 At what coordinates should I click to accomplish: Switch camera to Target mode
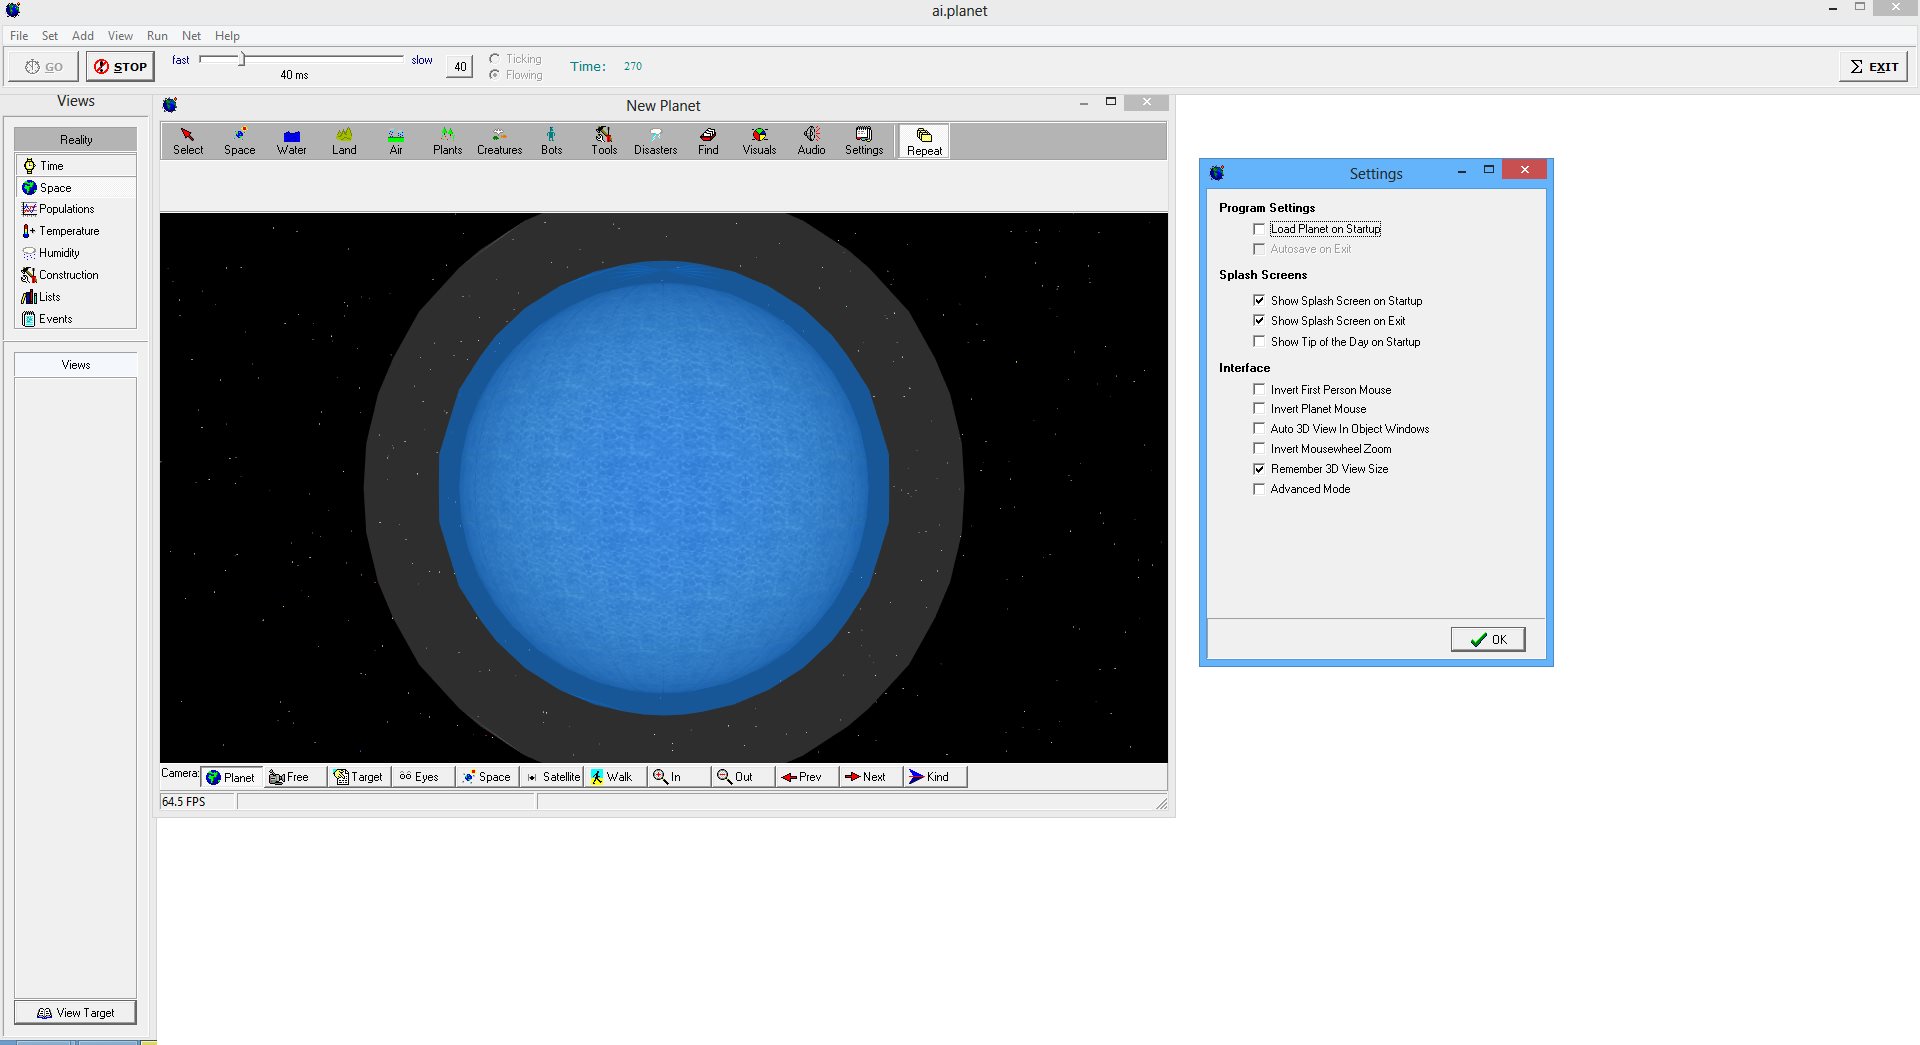(359, 777)
